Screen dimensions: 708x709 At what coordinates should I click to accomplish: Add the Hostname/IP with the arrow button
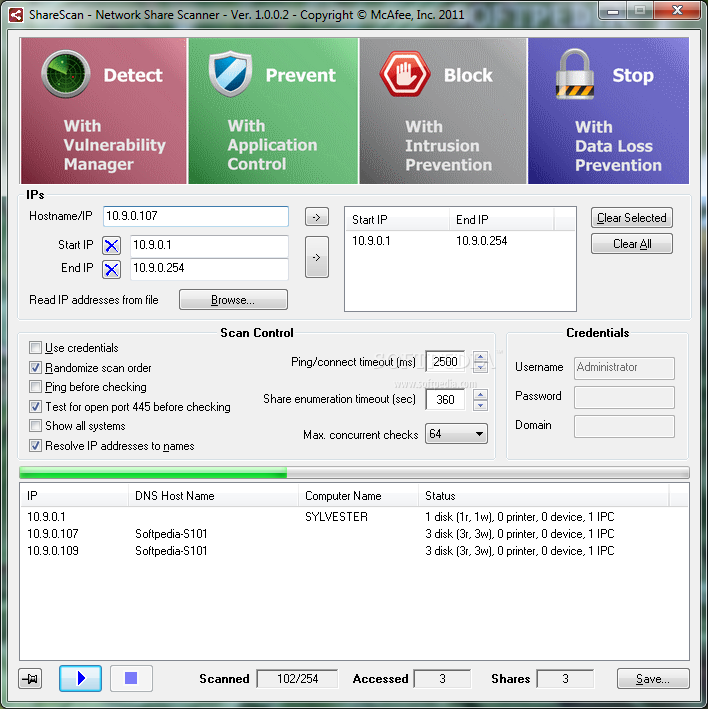(316, 217)
